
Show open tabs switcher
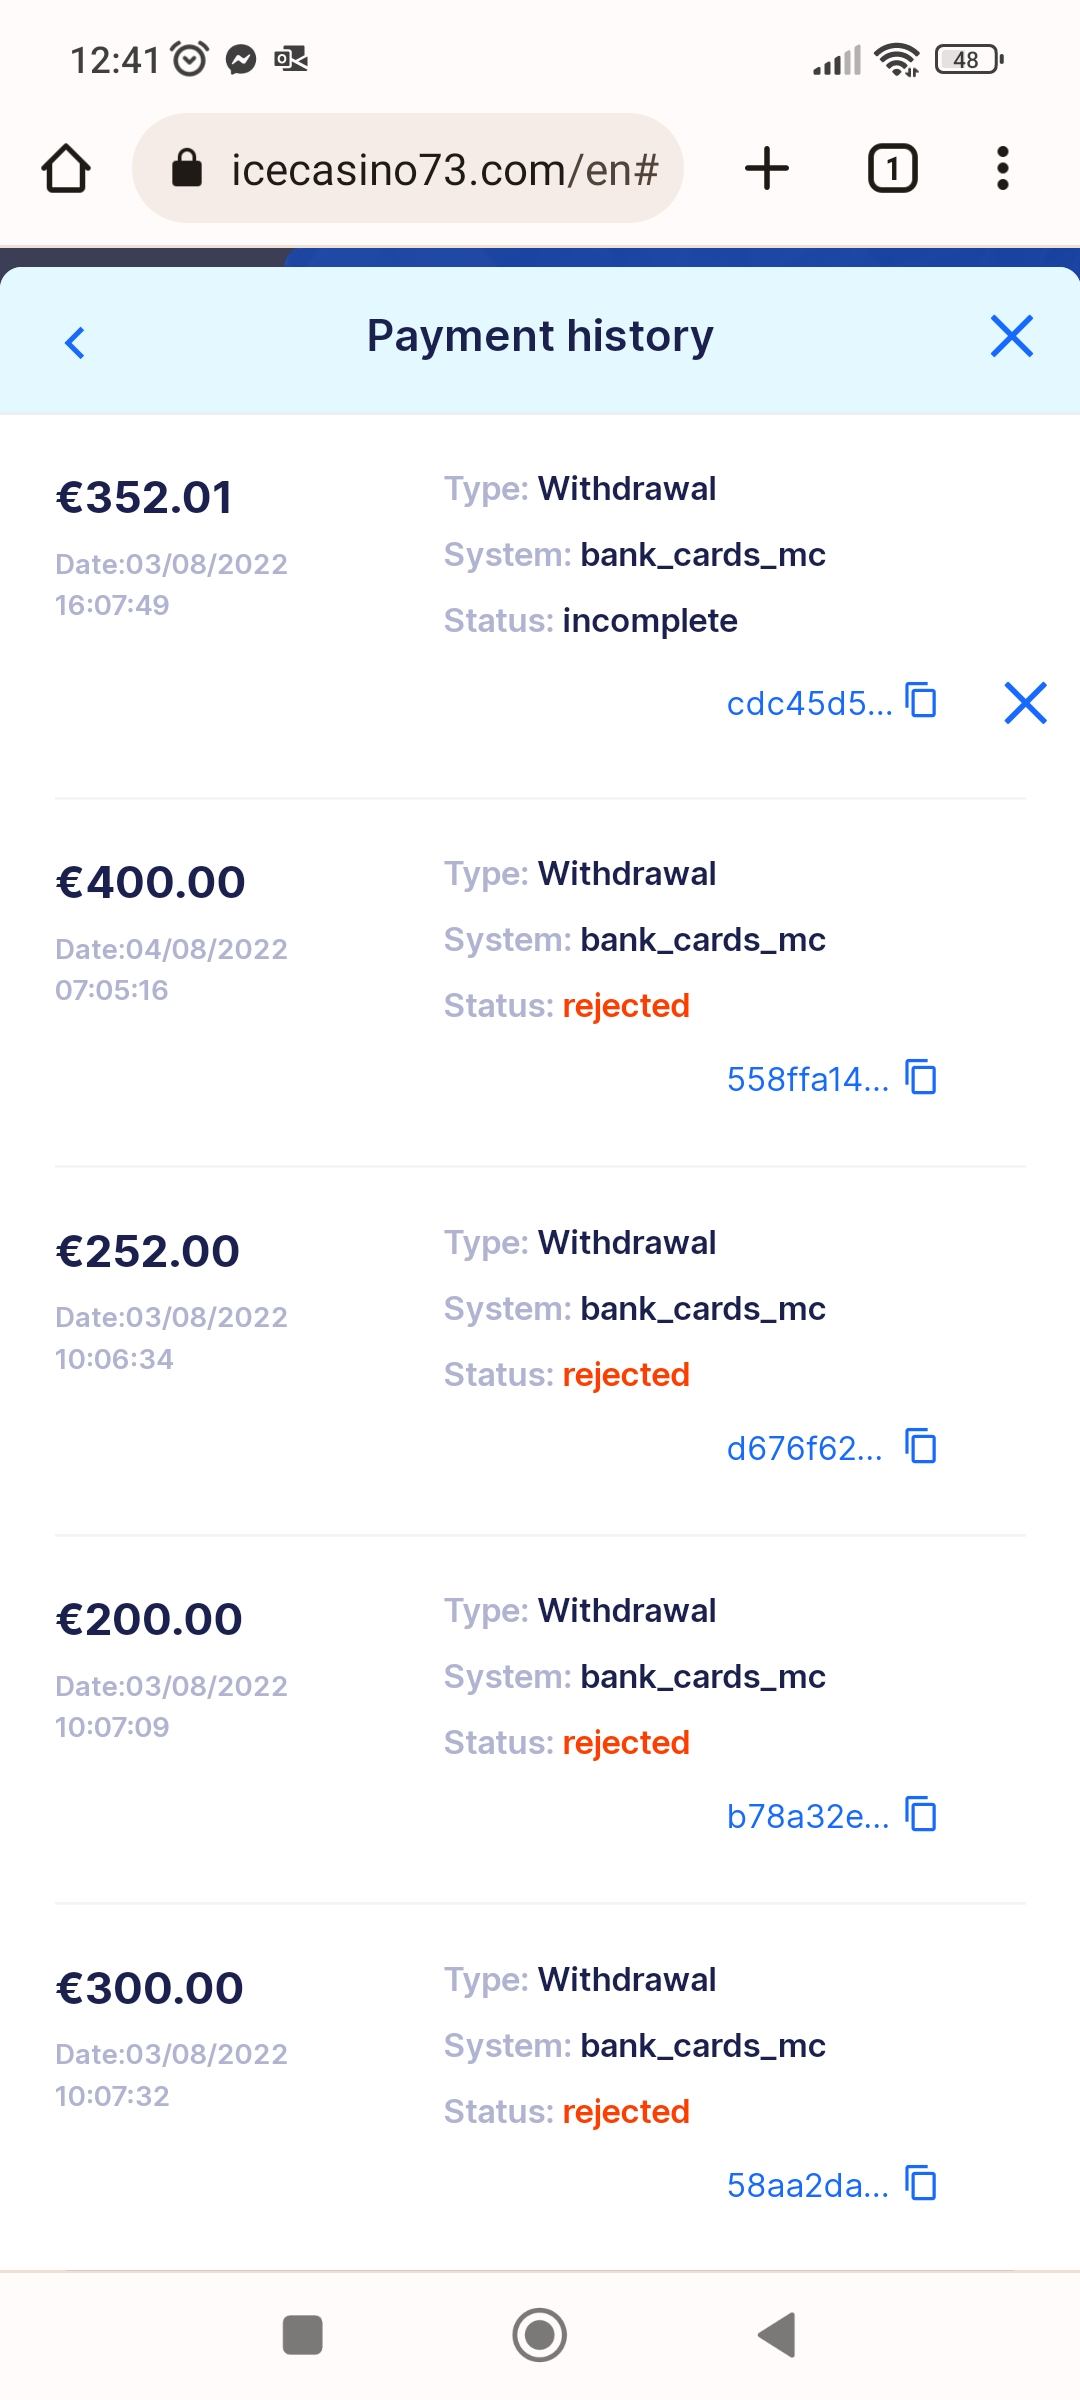point(892,168)
